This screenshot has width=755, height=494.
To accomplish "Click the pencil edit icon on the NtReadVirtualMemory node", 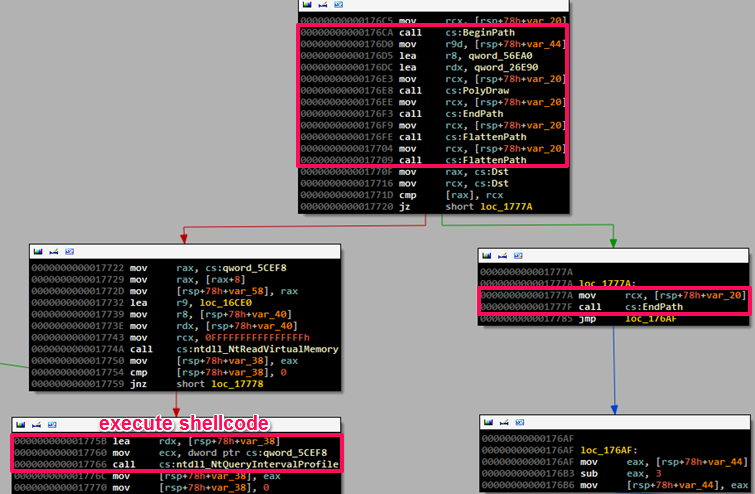I will [54, 251].
